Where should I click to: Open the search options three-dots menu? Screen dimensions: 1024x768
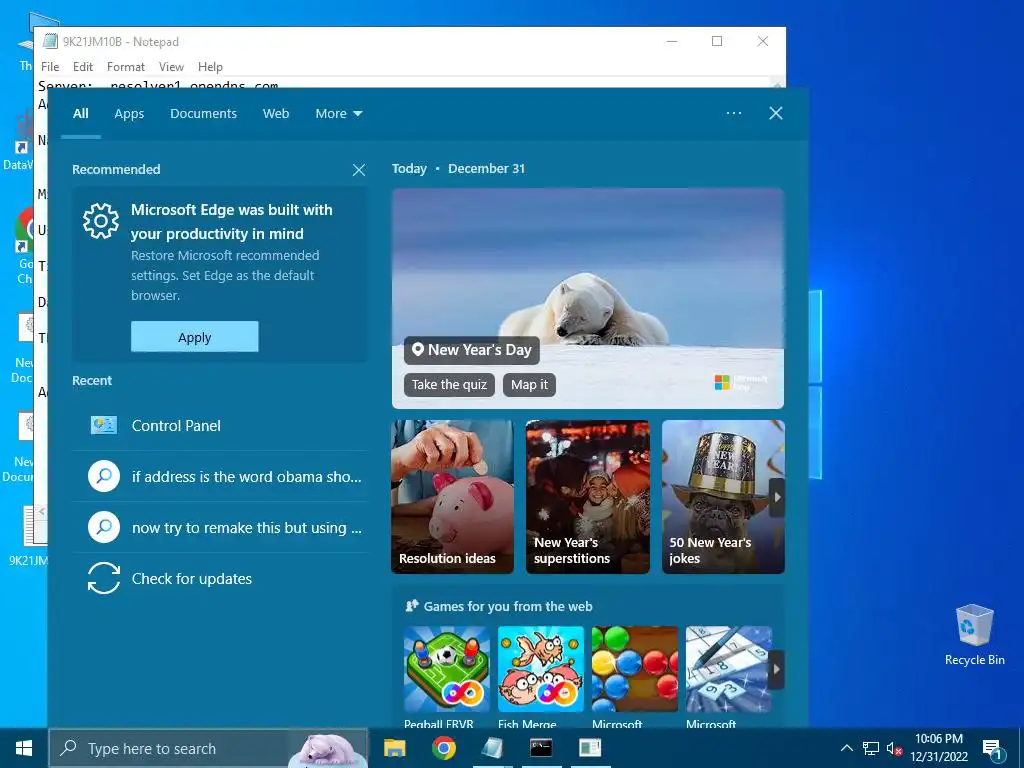(x=734, y=113)
